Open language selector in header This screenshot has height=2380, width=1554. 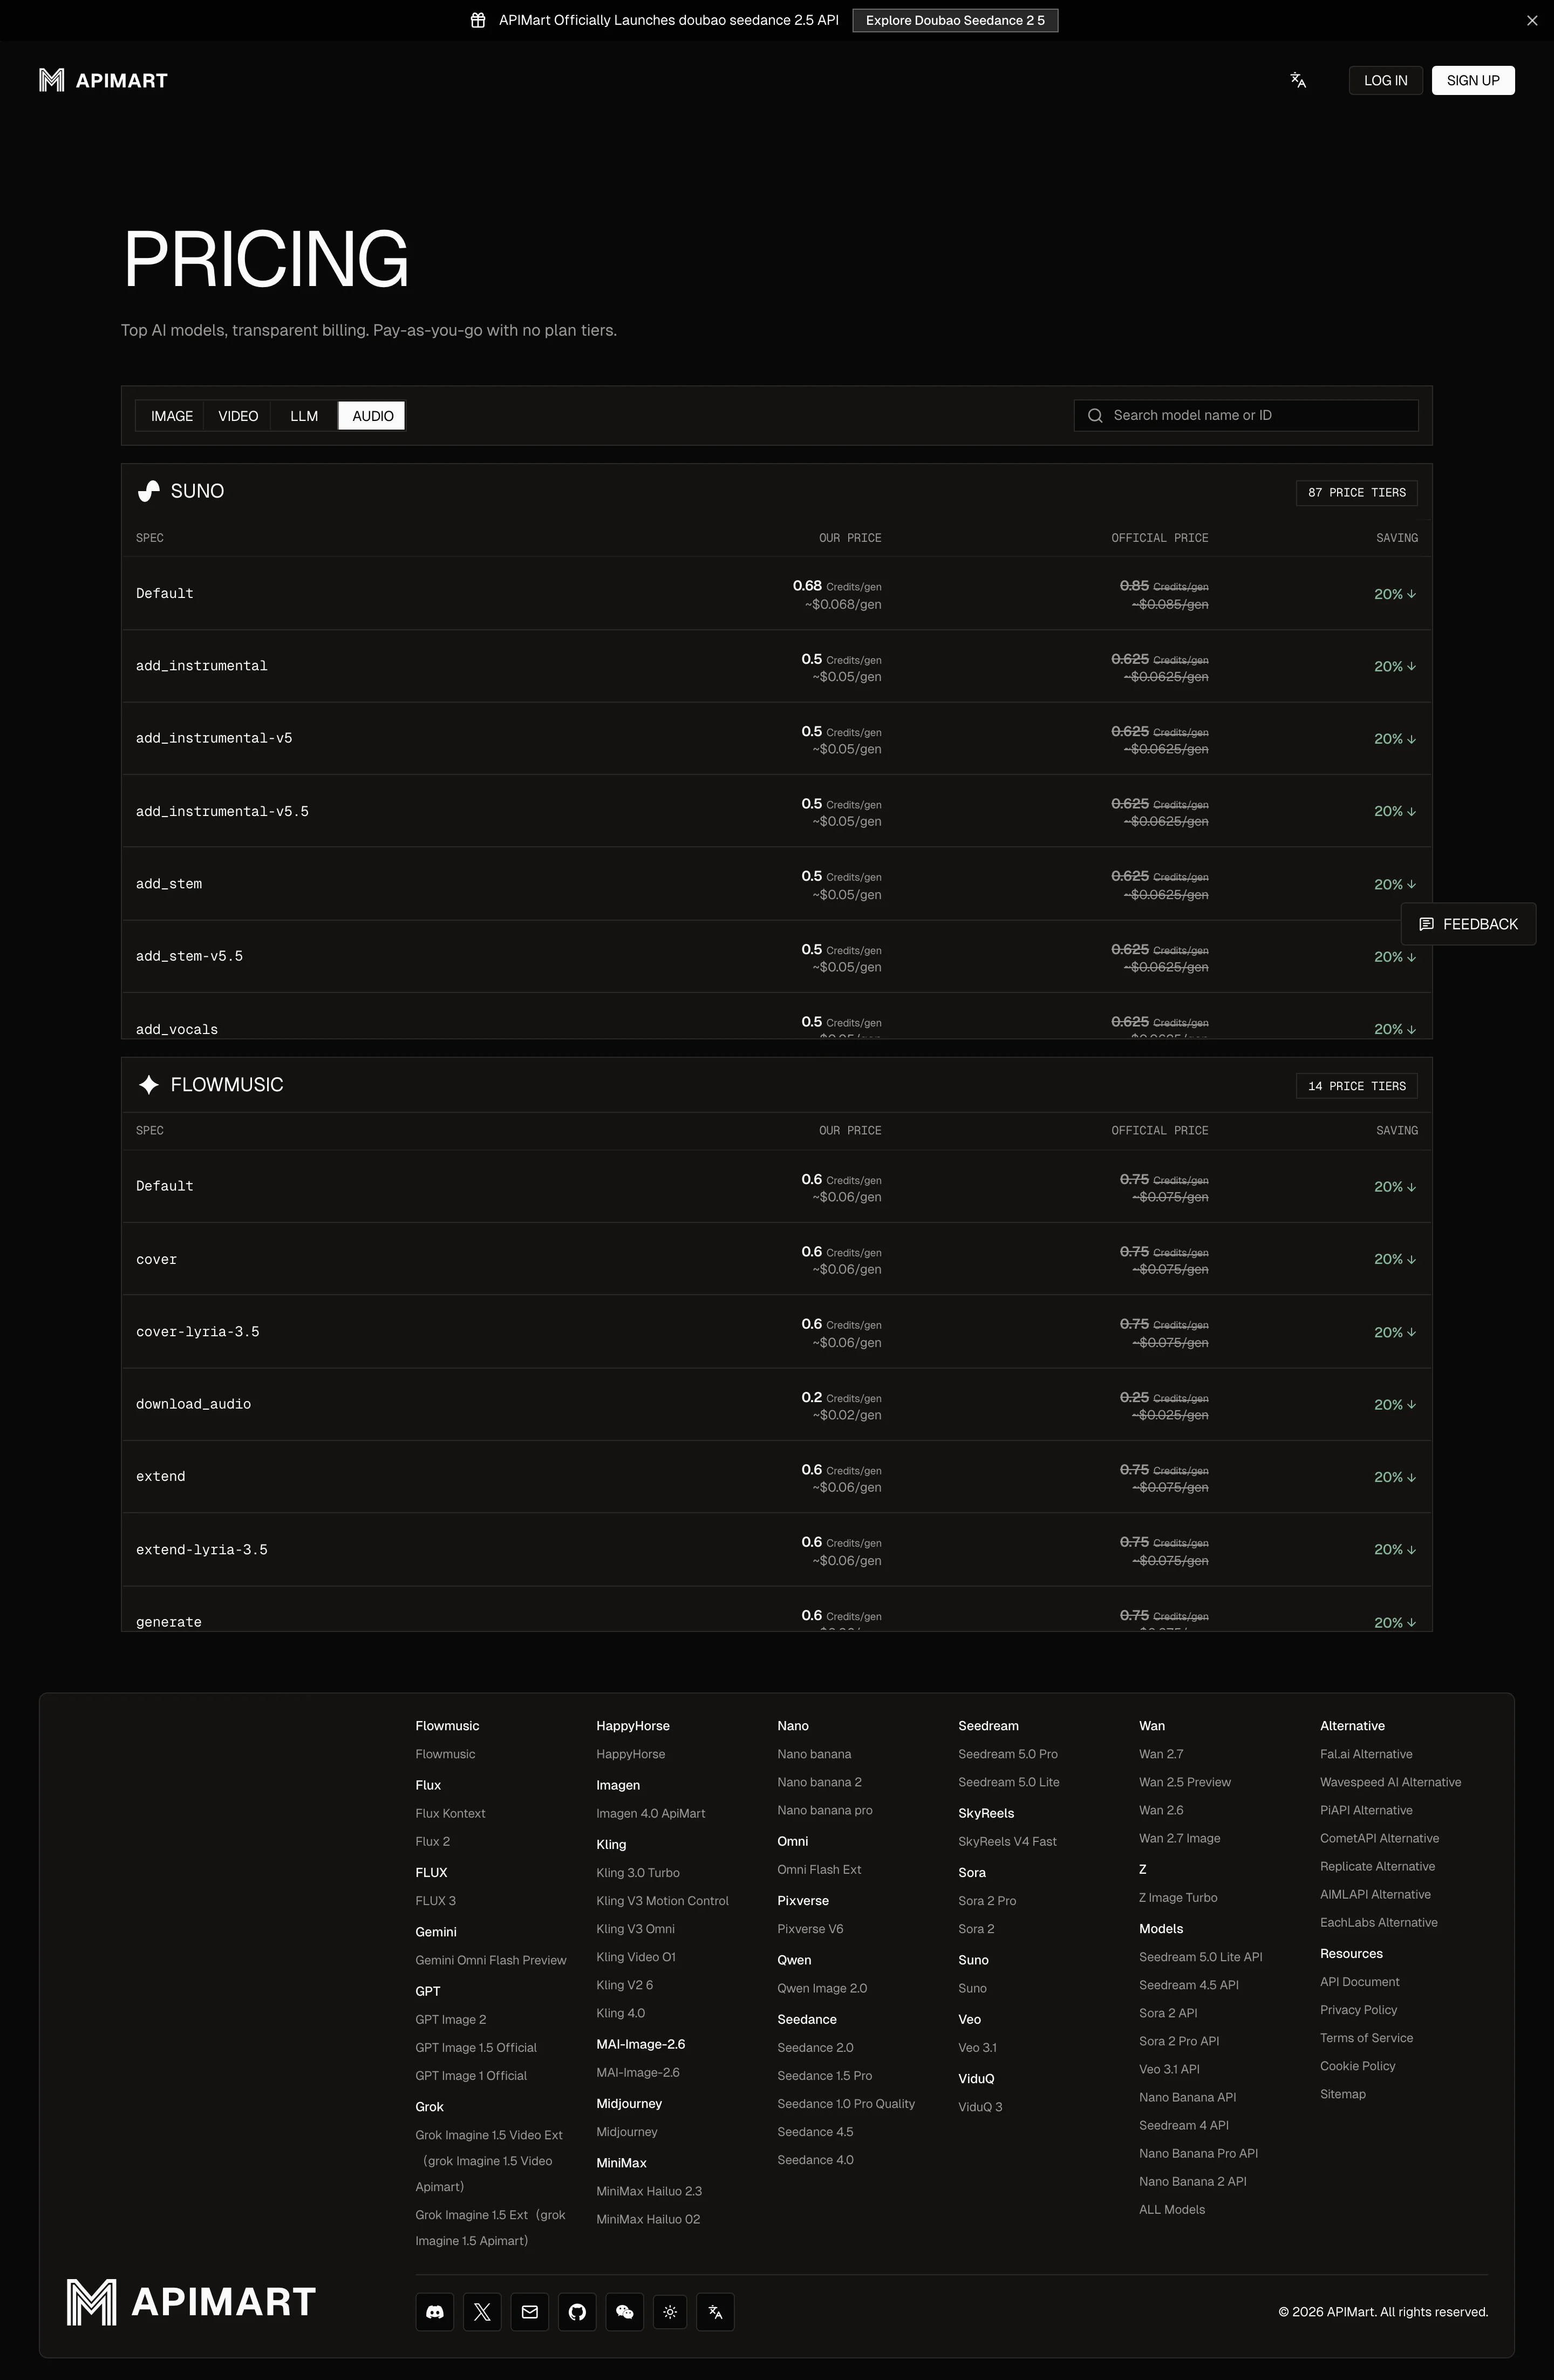[1298, 80]
